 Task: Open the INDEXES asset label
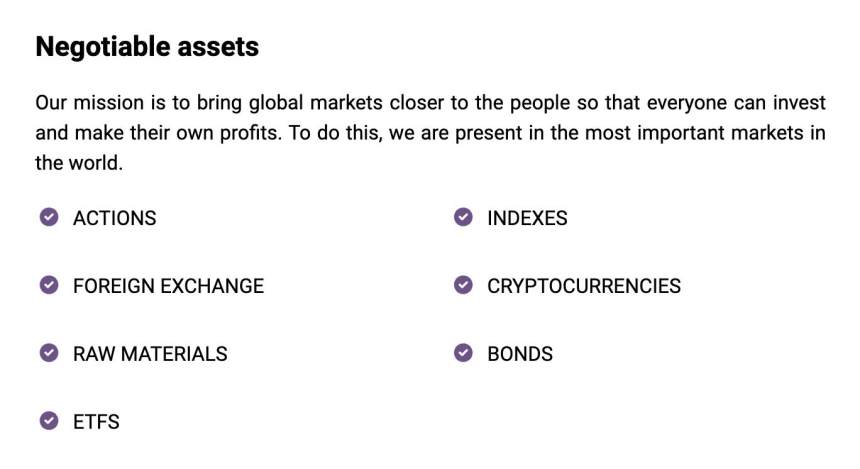(527, 218)
